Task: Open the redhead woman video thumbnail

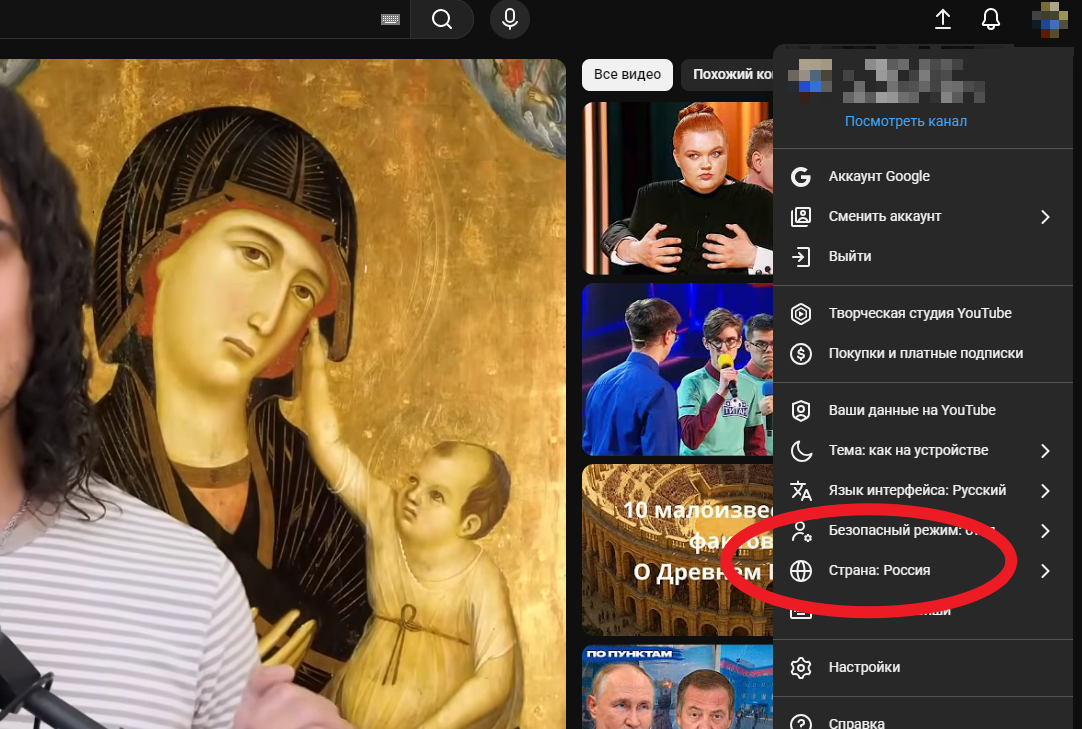Action: pyautogui.click(x=678, y=188)
